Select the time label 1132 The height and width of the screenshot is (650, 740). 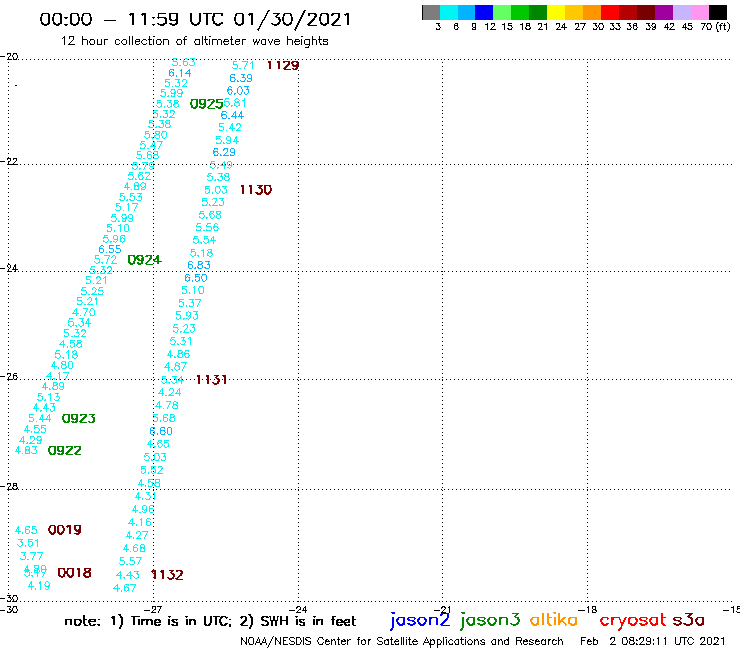[x=167, y=574]
